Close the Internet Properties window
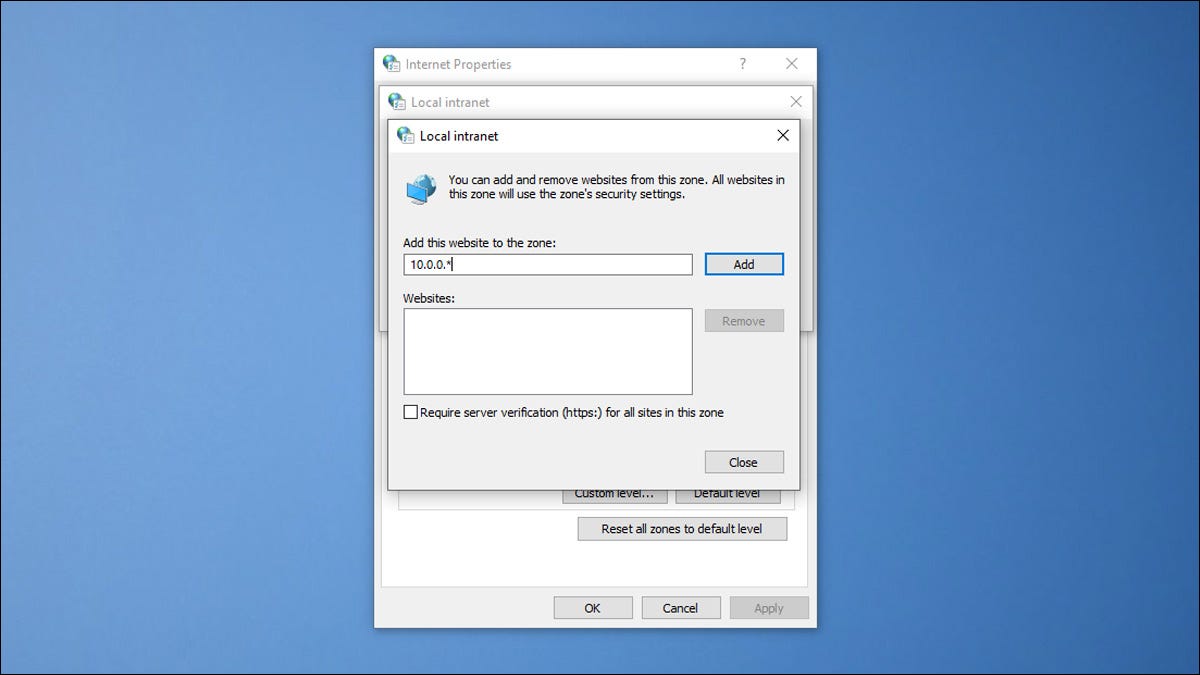 coord(791,64)
